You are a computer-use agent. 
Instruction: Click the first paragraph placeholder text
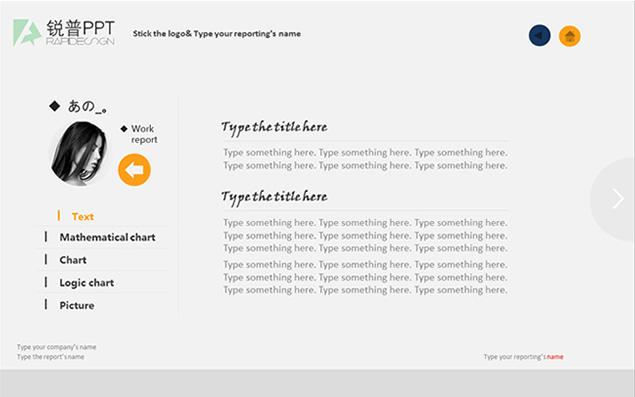click(365, 159)
